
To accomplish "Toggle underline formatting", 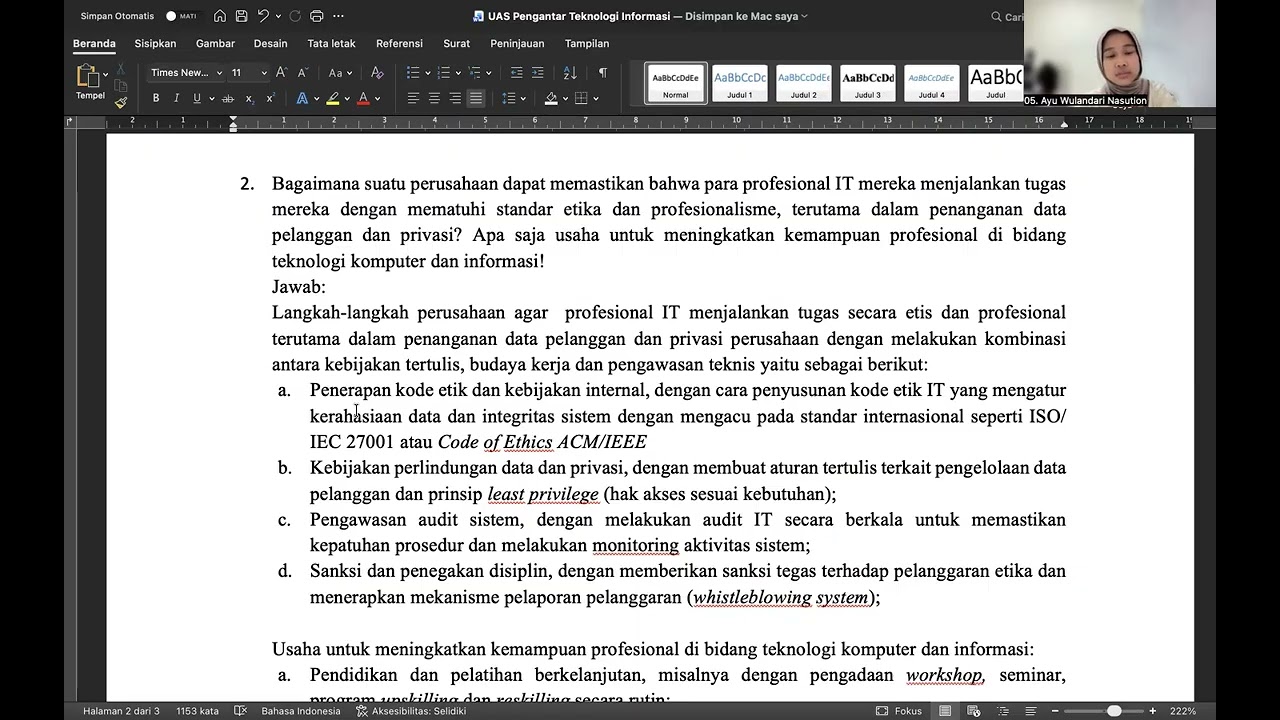I will pos(197,98).
